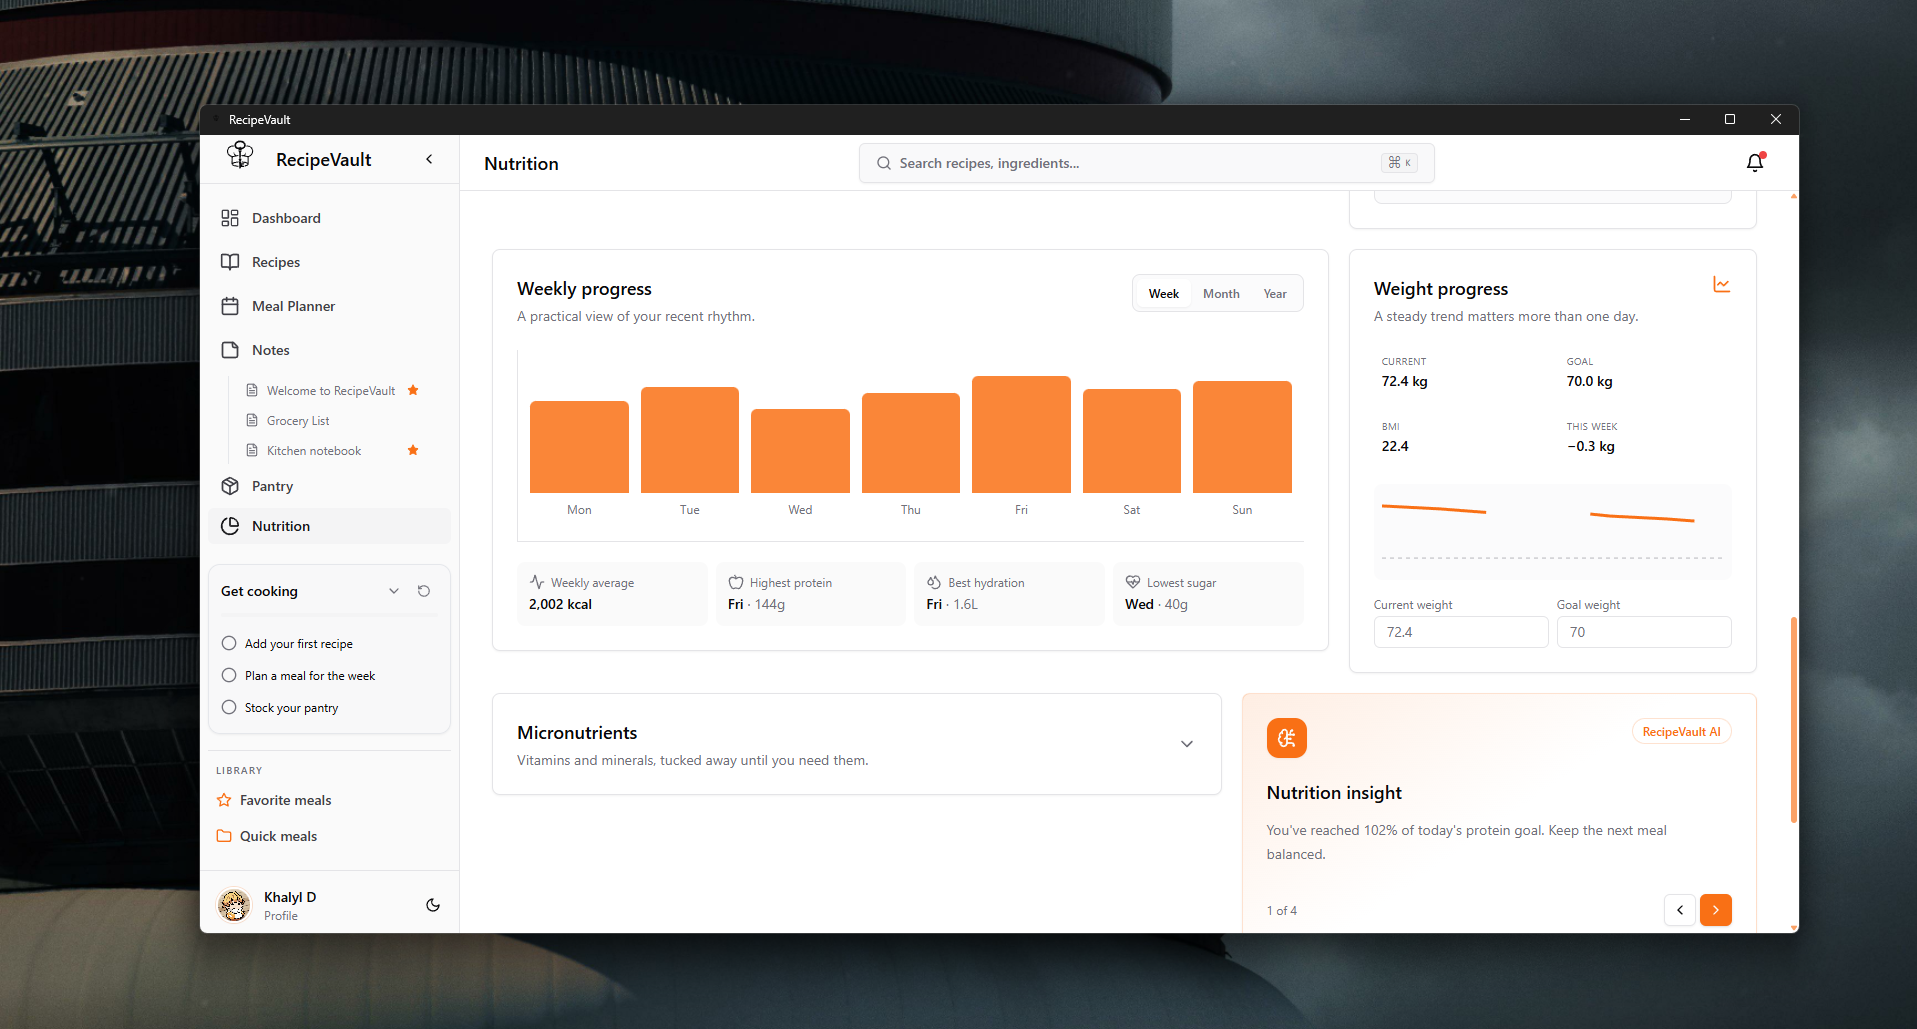Click the search recipes input field
This screenshot has width=1917, height=1029.
1146,163
